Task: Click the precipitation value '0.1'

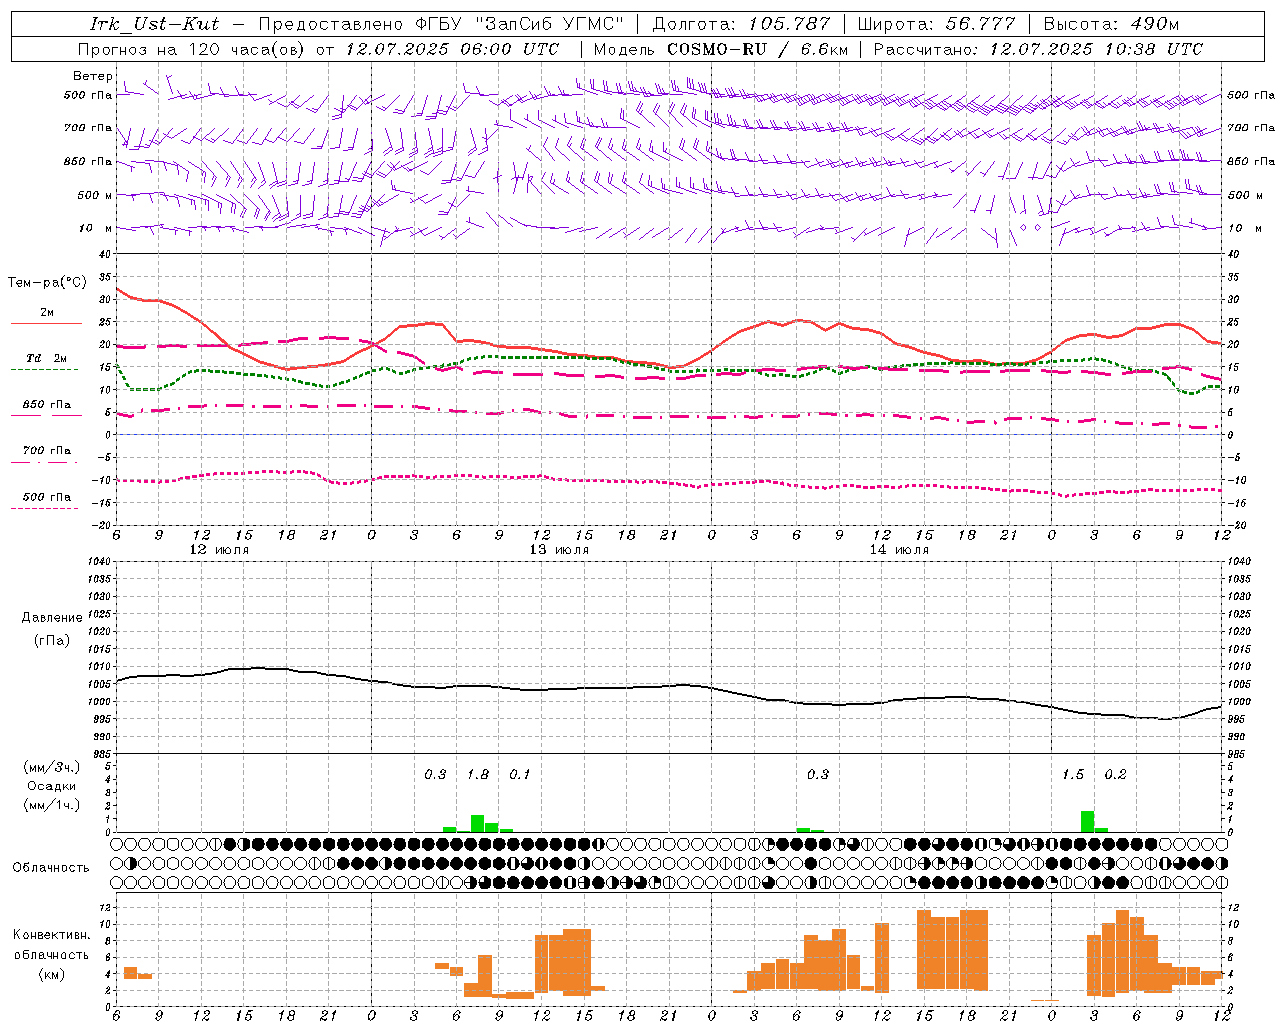Action: tap(520, 774)
